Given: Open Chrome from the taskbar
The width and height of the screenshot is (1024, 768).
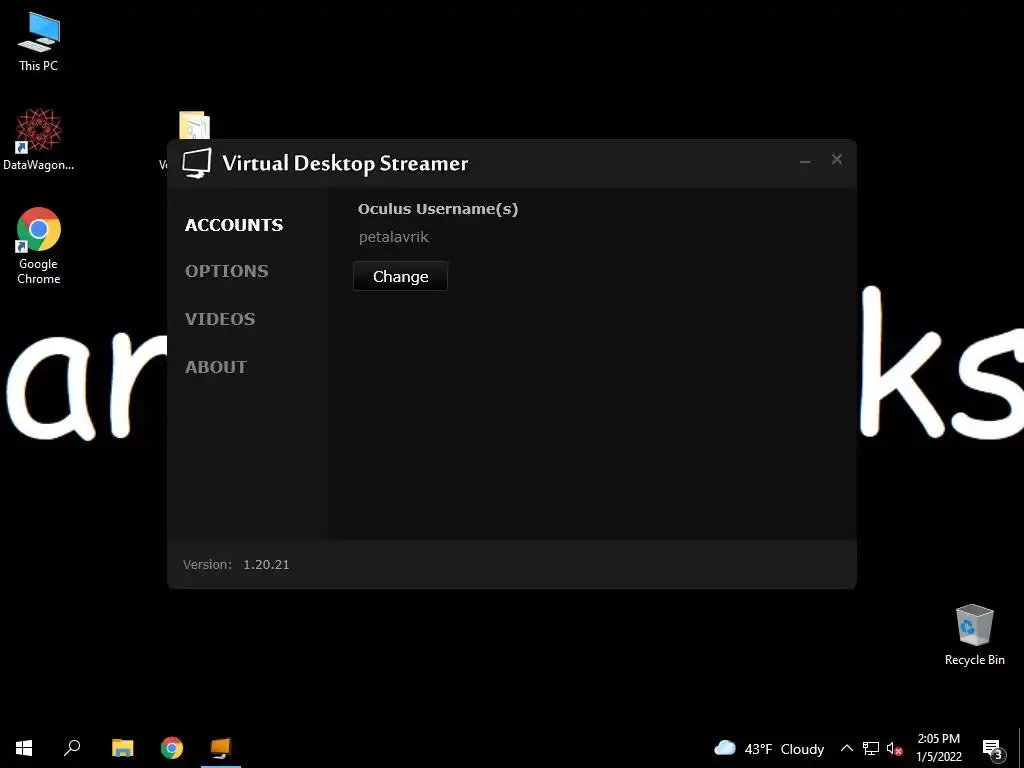Looking at the screenshot, I should [x=172, y=748].
